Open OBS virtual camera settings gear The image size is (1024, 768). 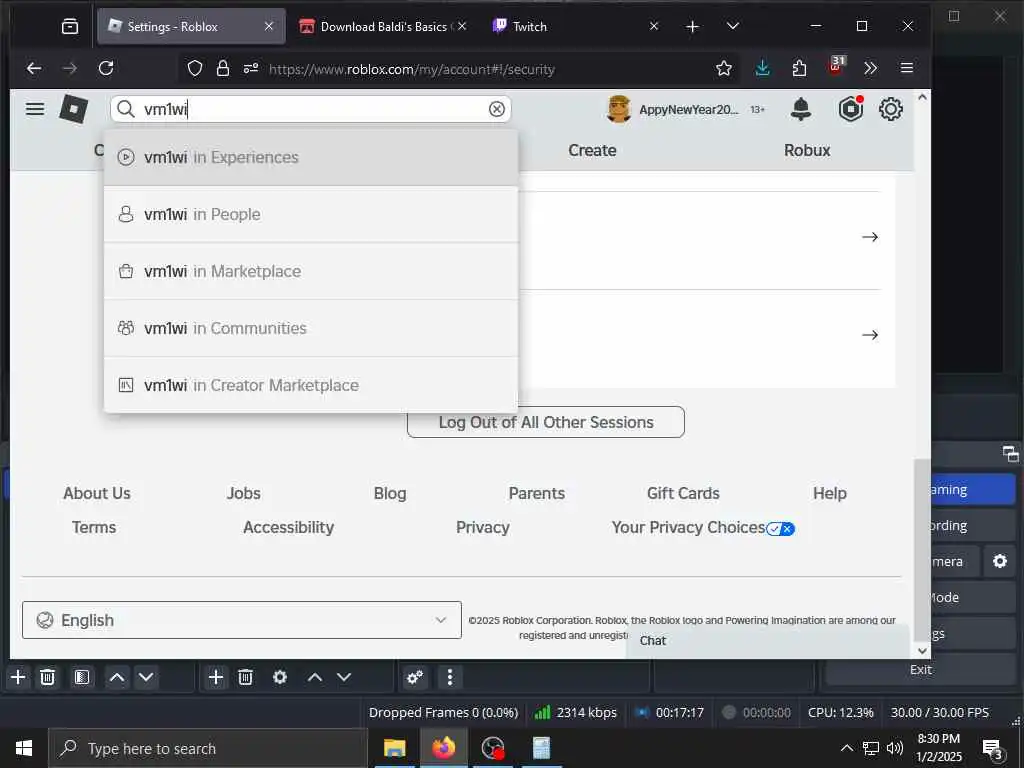coord(1000,562)
